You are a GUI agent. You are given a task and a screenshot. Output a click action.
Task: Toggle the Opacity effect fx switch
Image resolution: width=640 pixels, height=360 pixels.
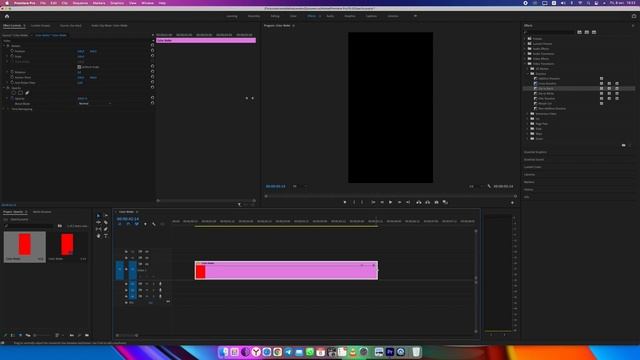coord(8,88)
